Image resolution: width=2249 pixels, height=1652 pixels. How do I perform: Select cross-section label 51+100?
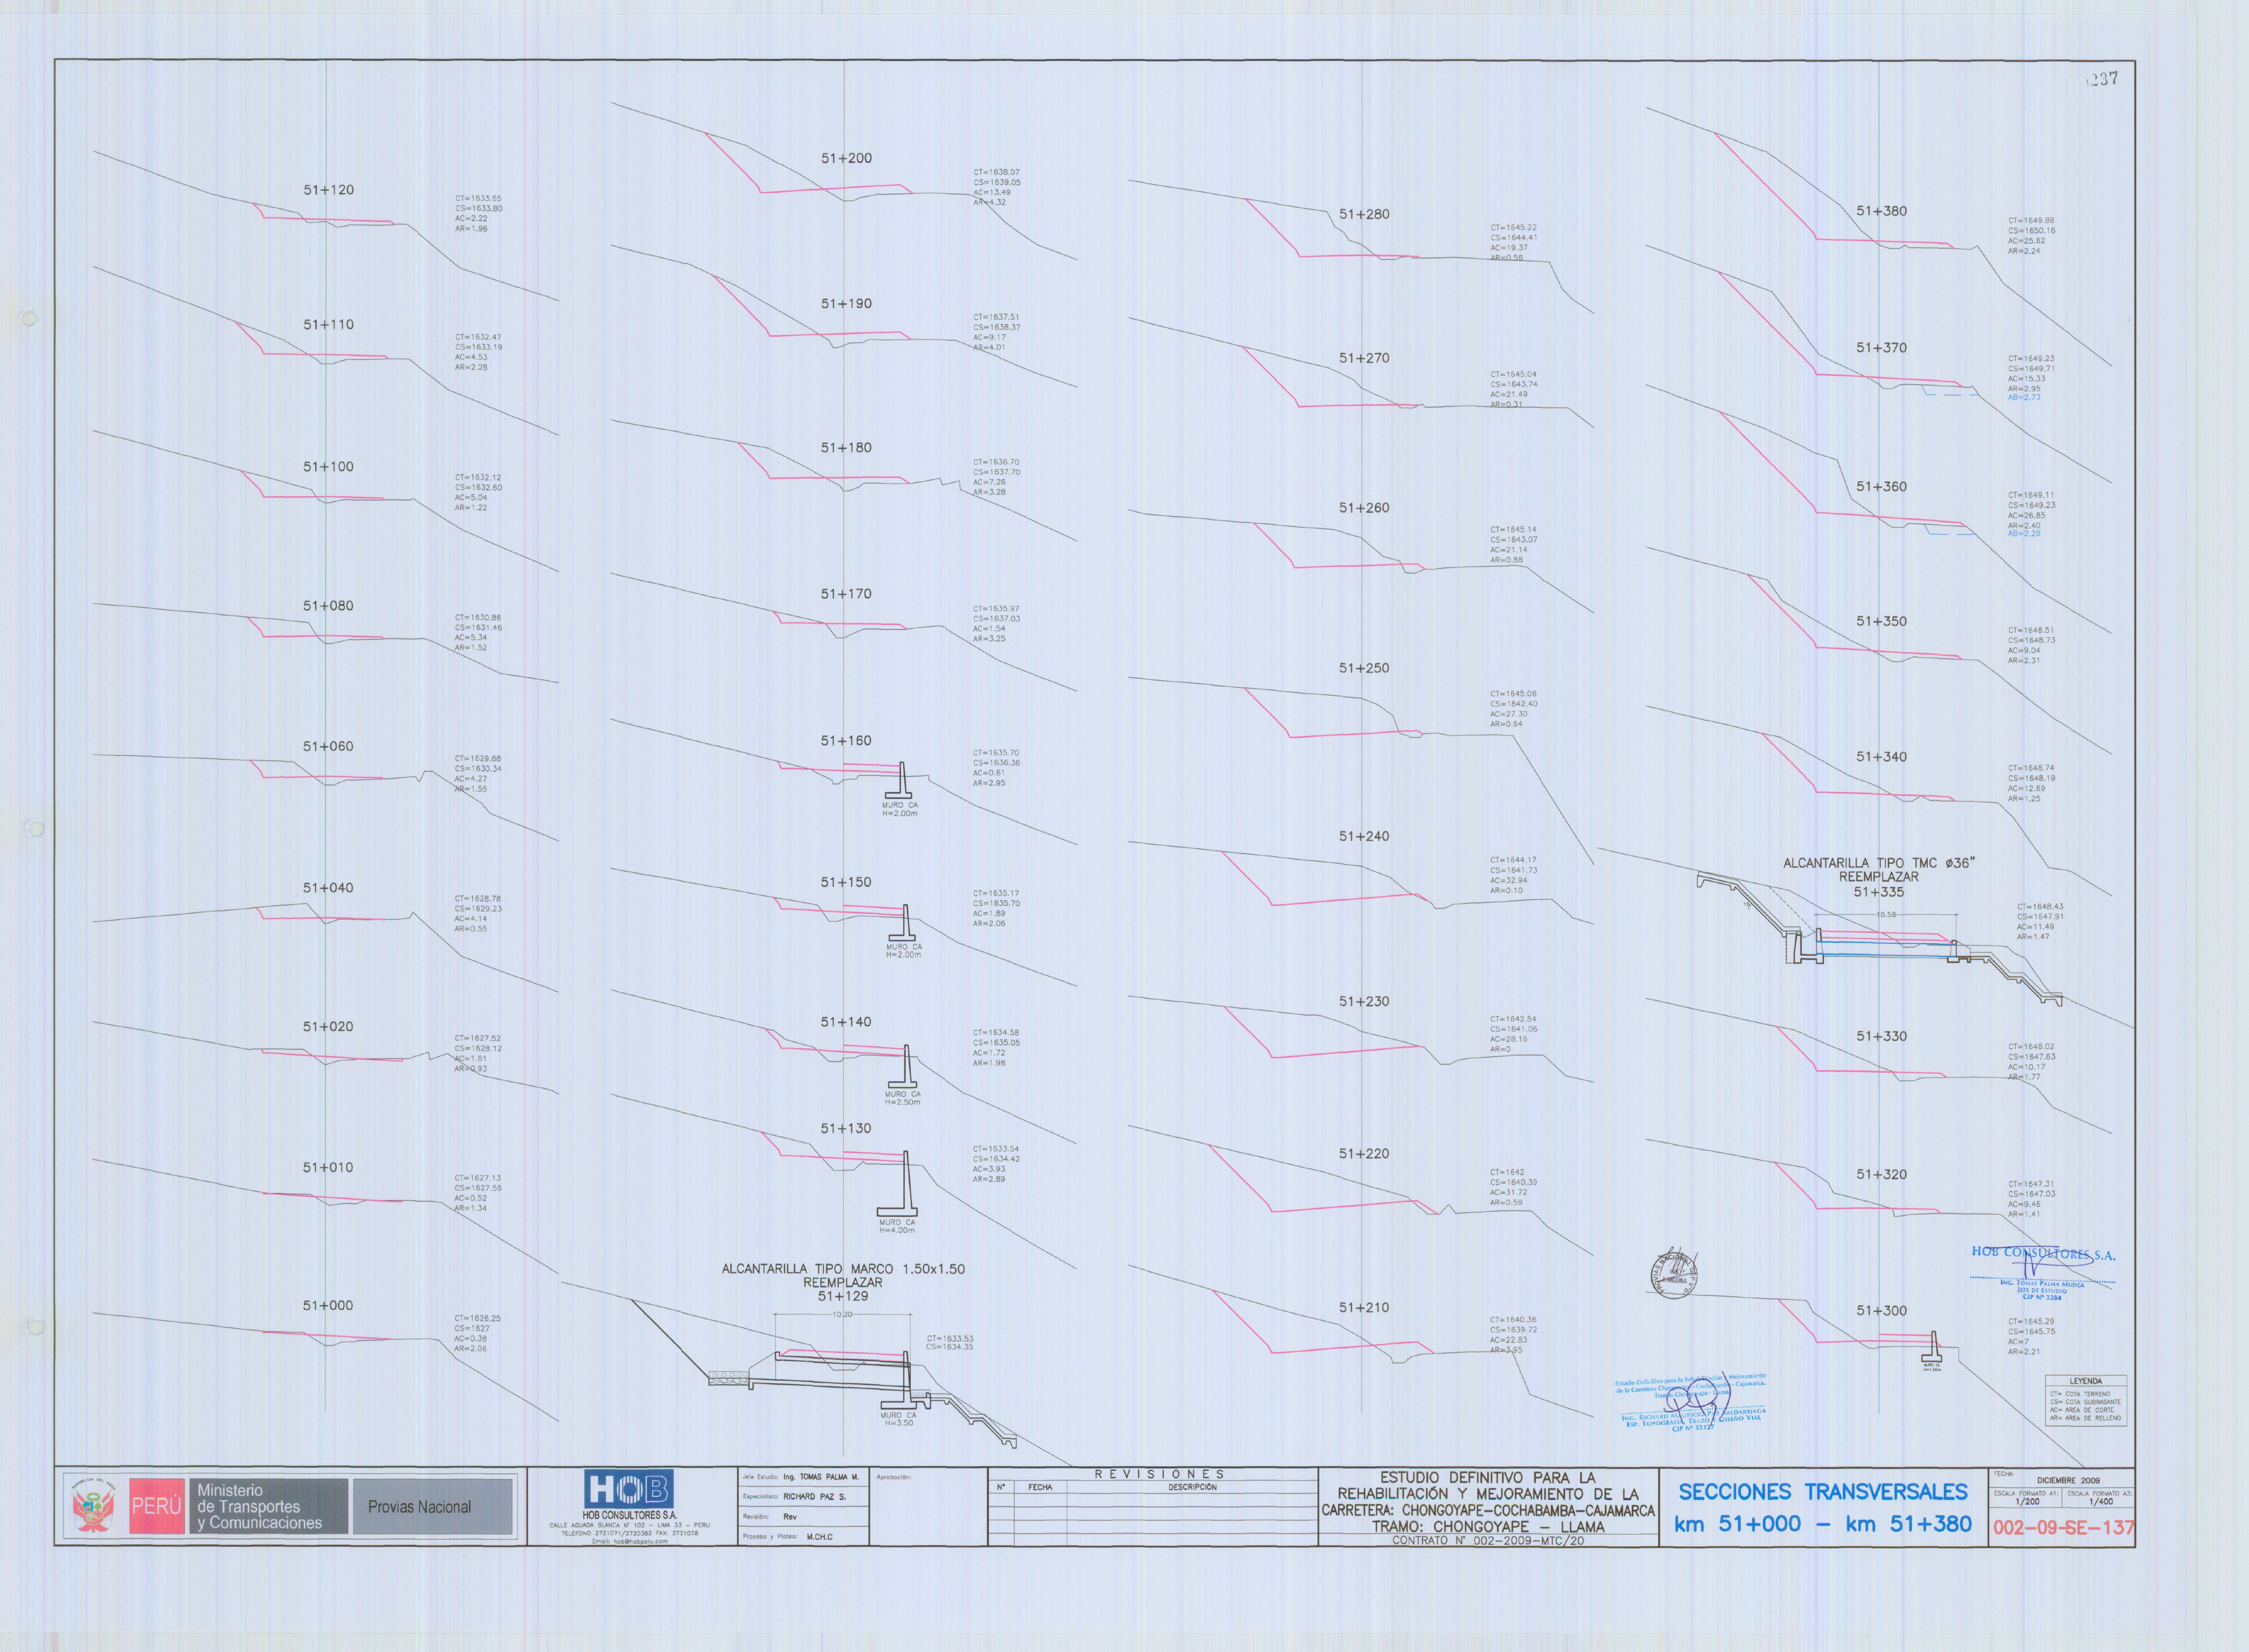pyautogui.click(x=328, y=467)
